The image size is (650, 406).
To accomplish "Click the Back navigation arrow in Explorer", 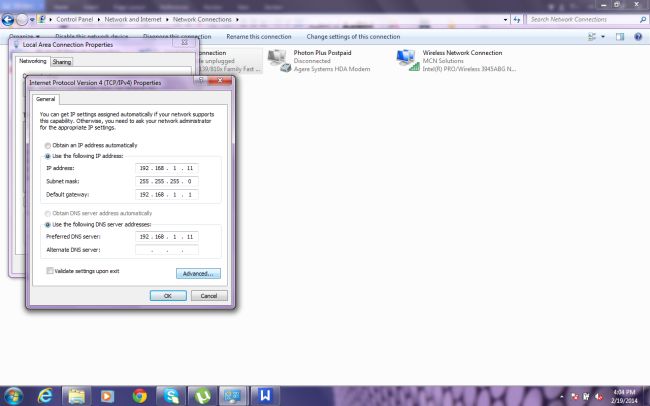I will pyautogui.click(x=8, y=19).
